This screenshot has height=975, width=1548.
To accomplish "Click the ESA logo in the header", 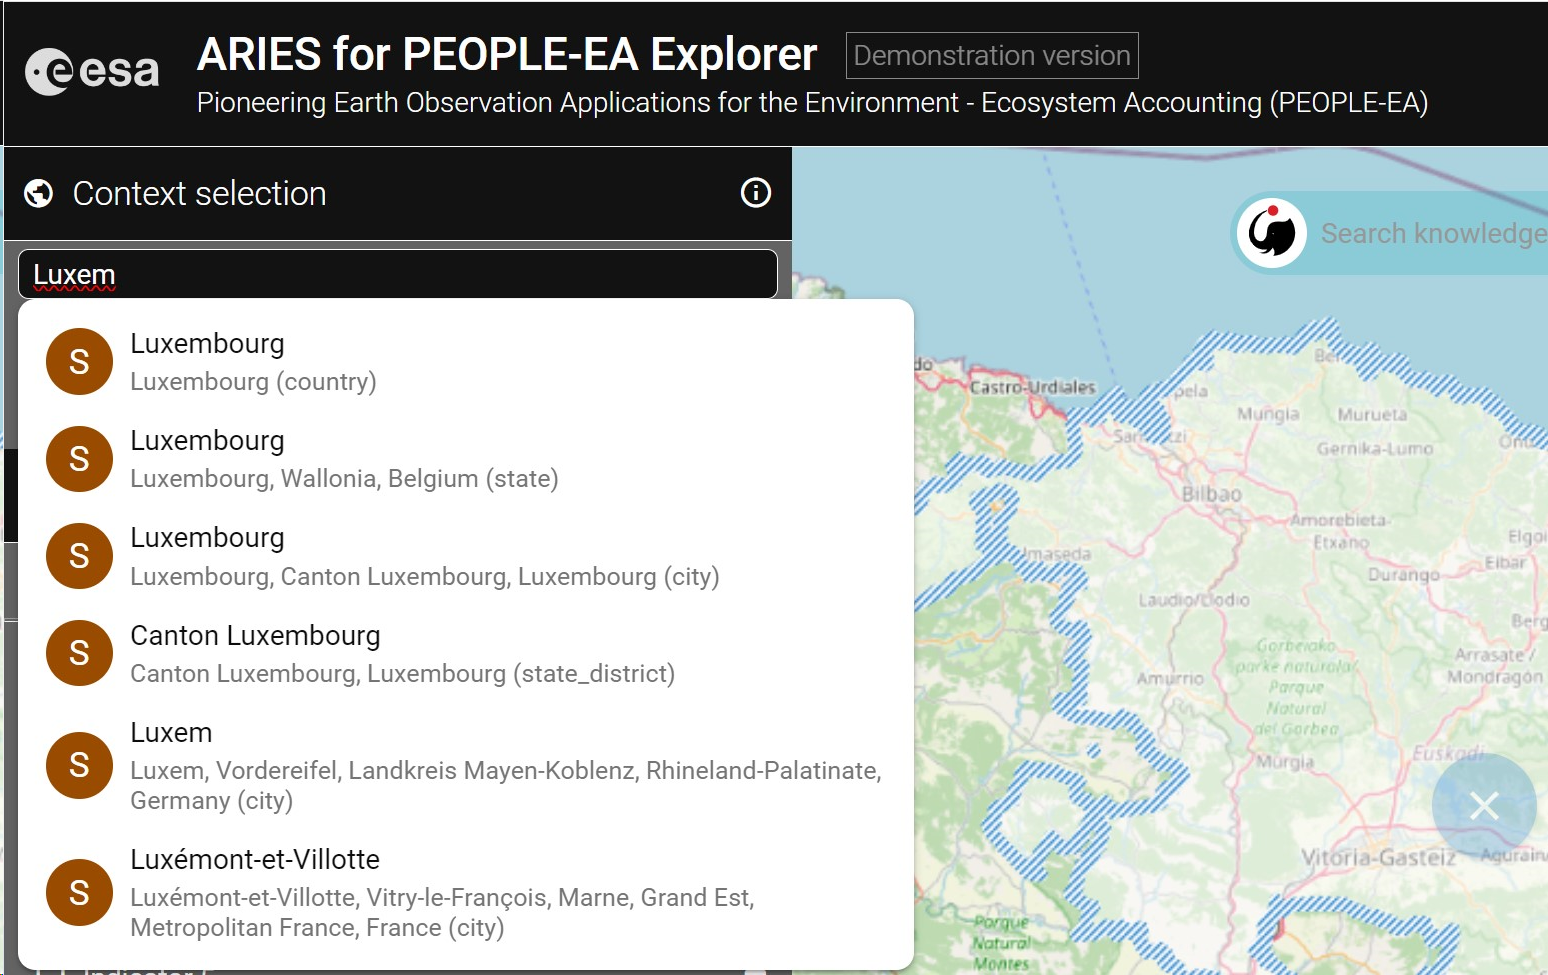I will tap(92, 71).
